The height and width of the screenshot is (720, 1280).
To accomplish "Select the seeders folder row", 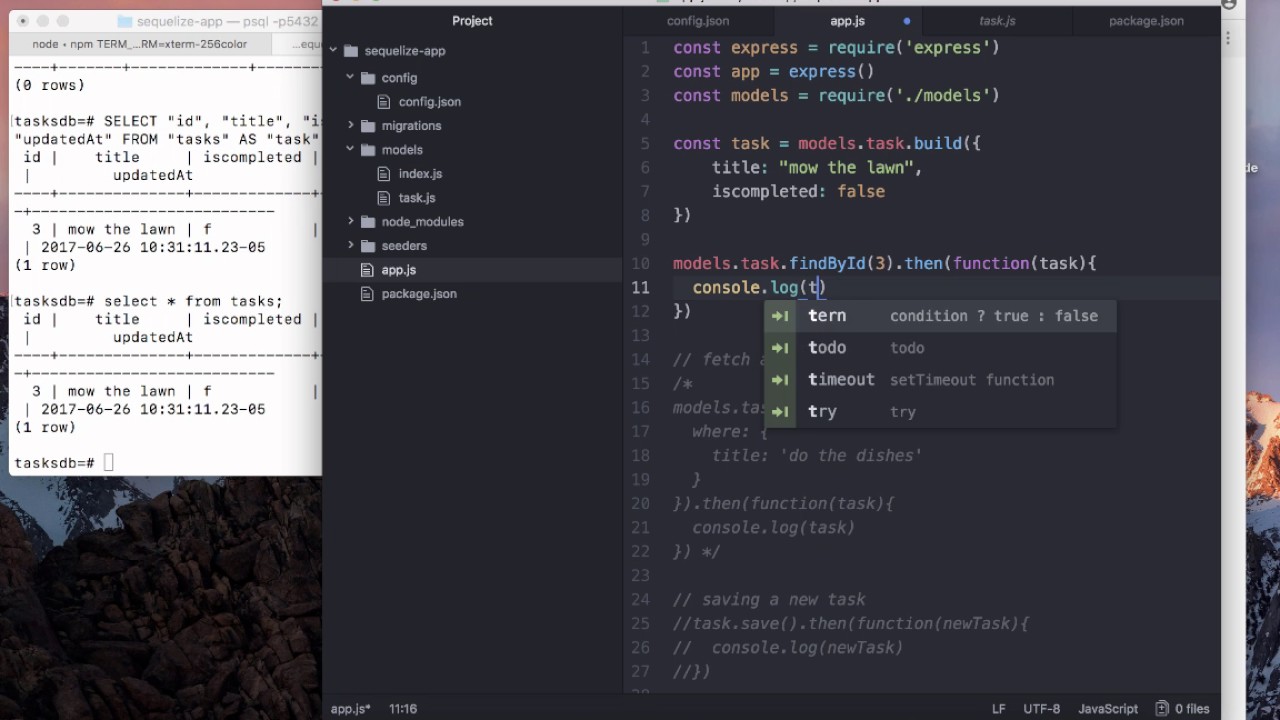I will (x=472, y=246).
